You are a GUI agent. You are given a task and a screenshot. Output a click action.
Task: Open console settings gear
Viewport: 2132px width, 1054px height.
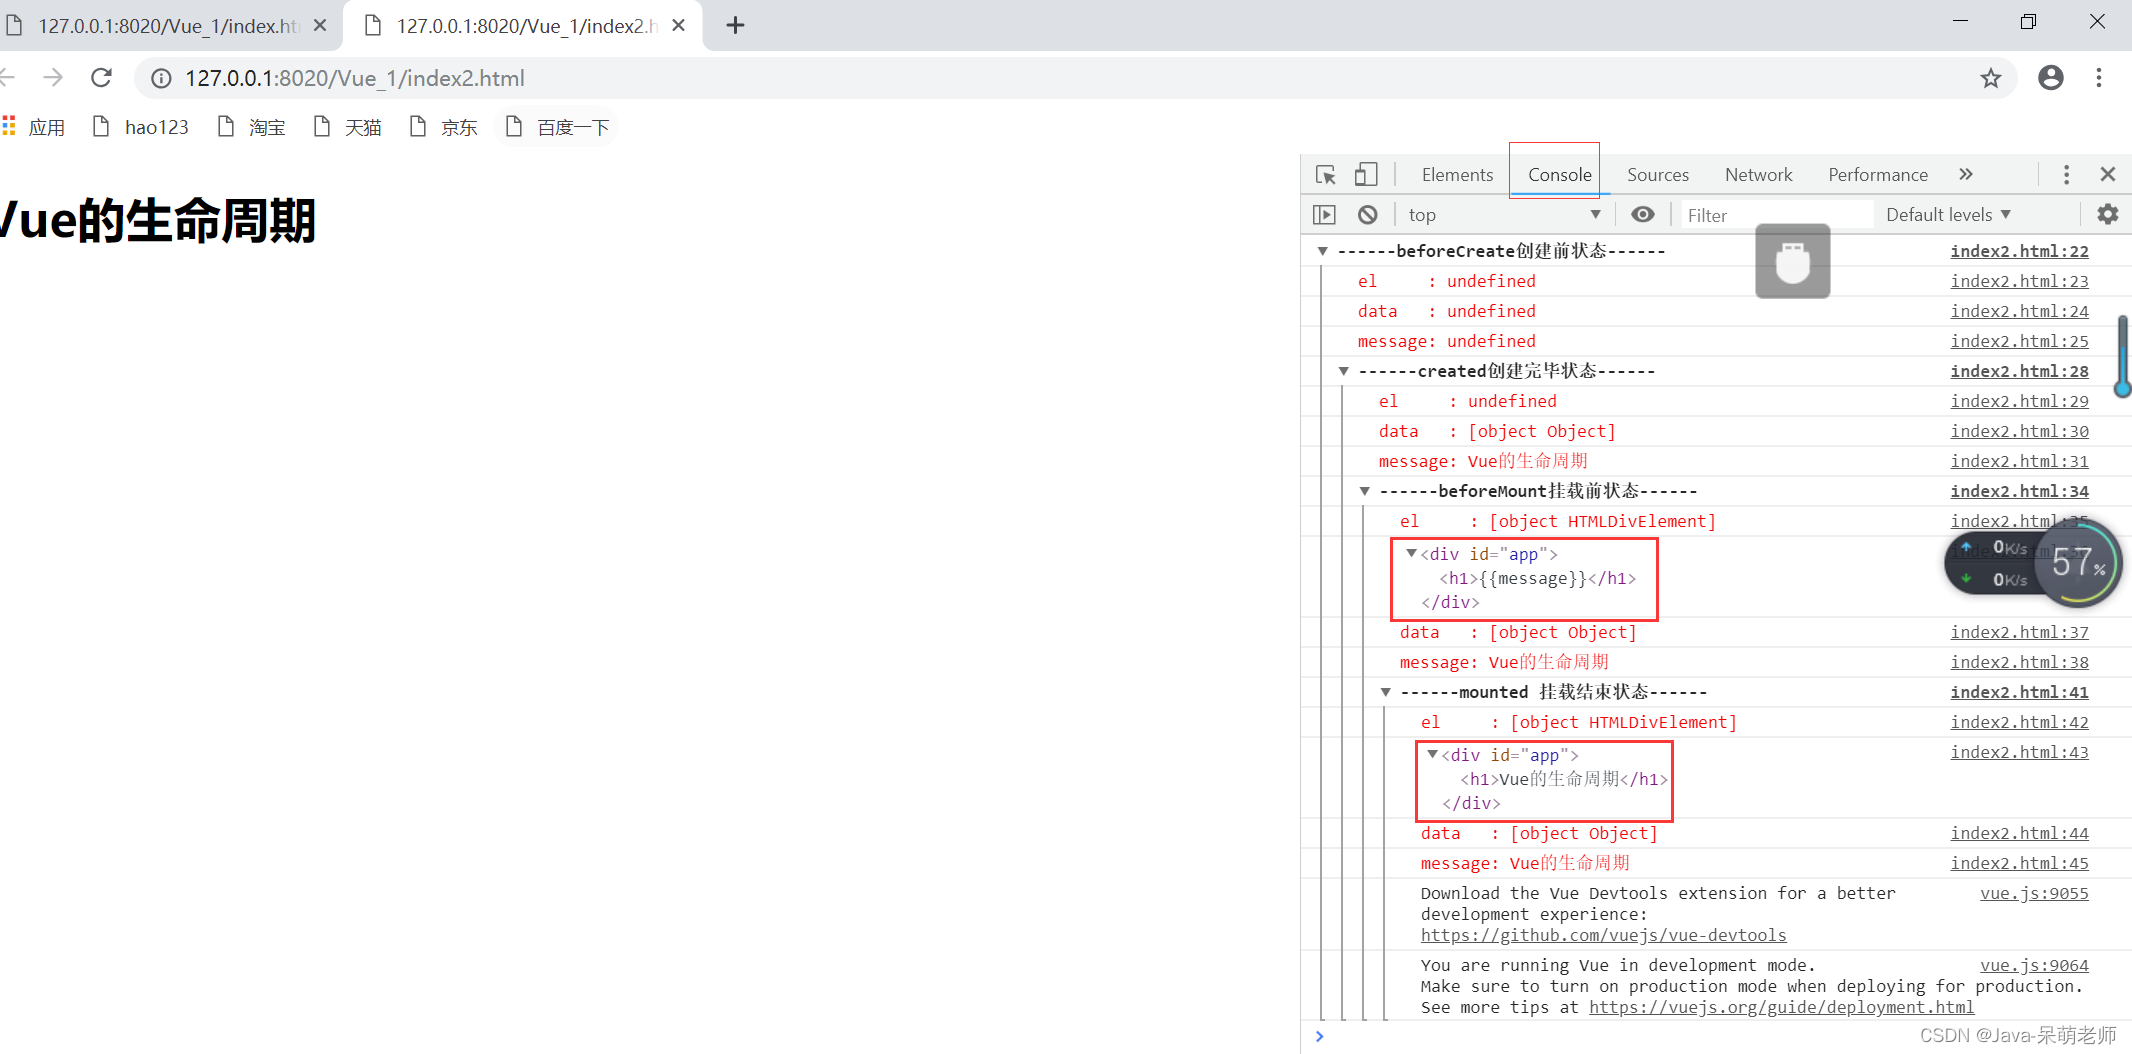[2108, 215]
